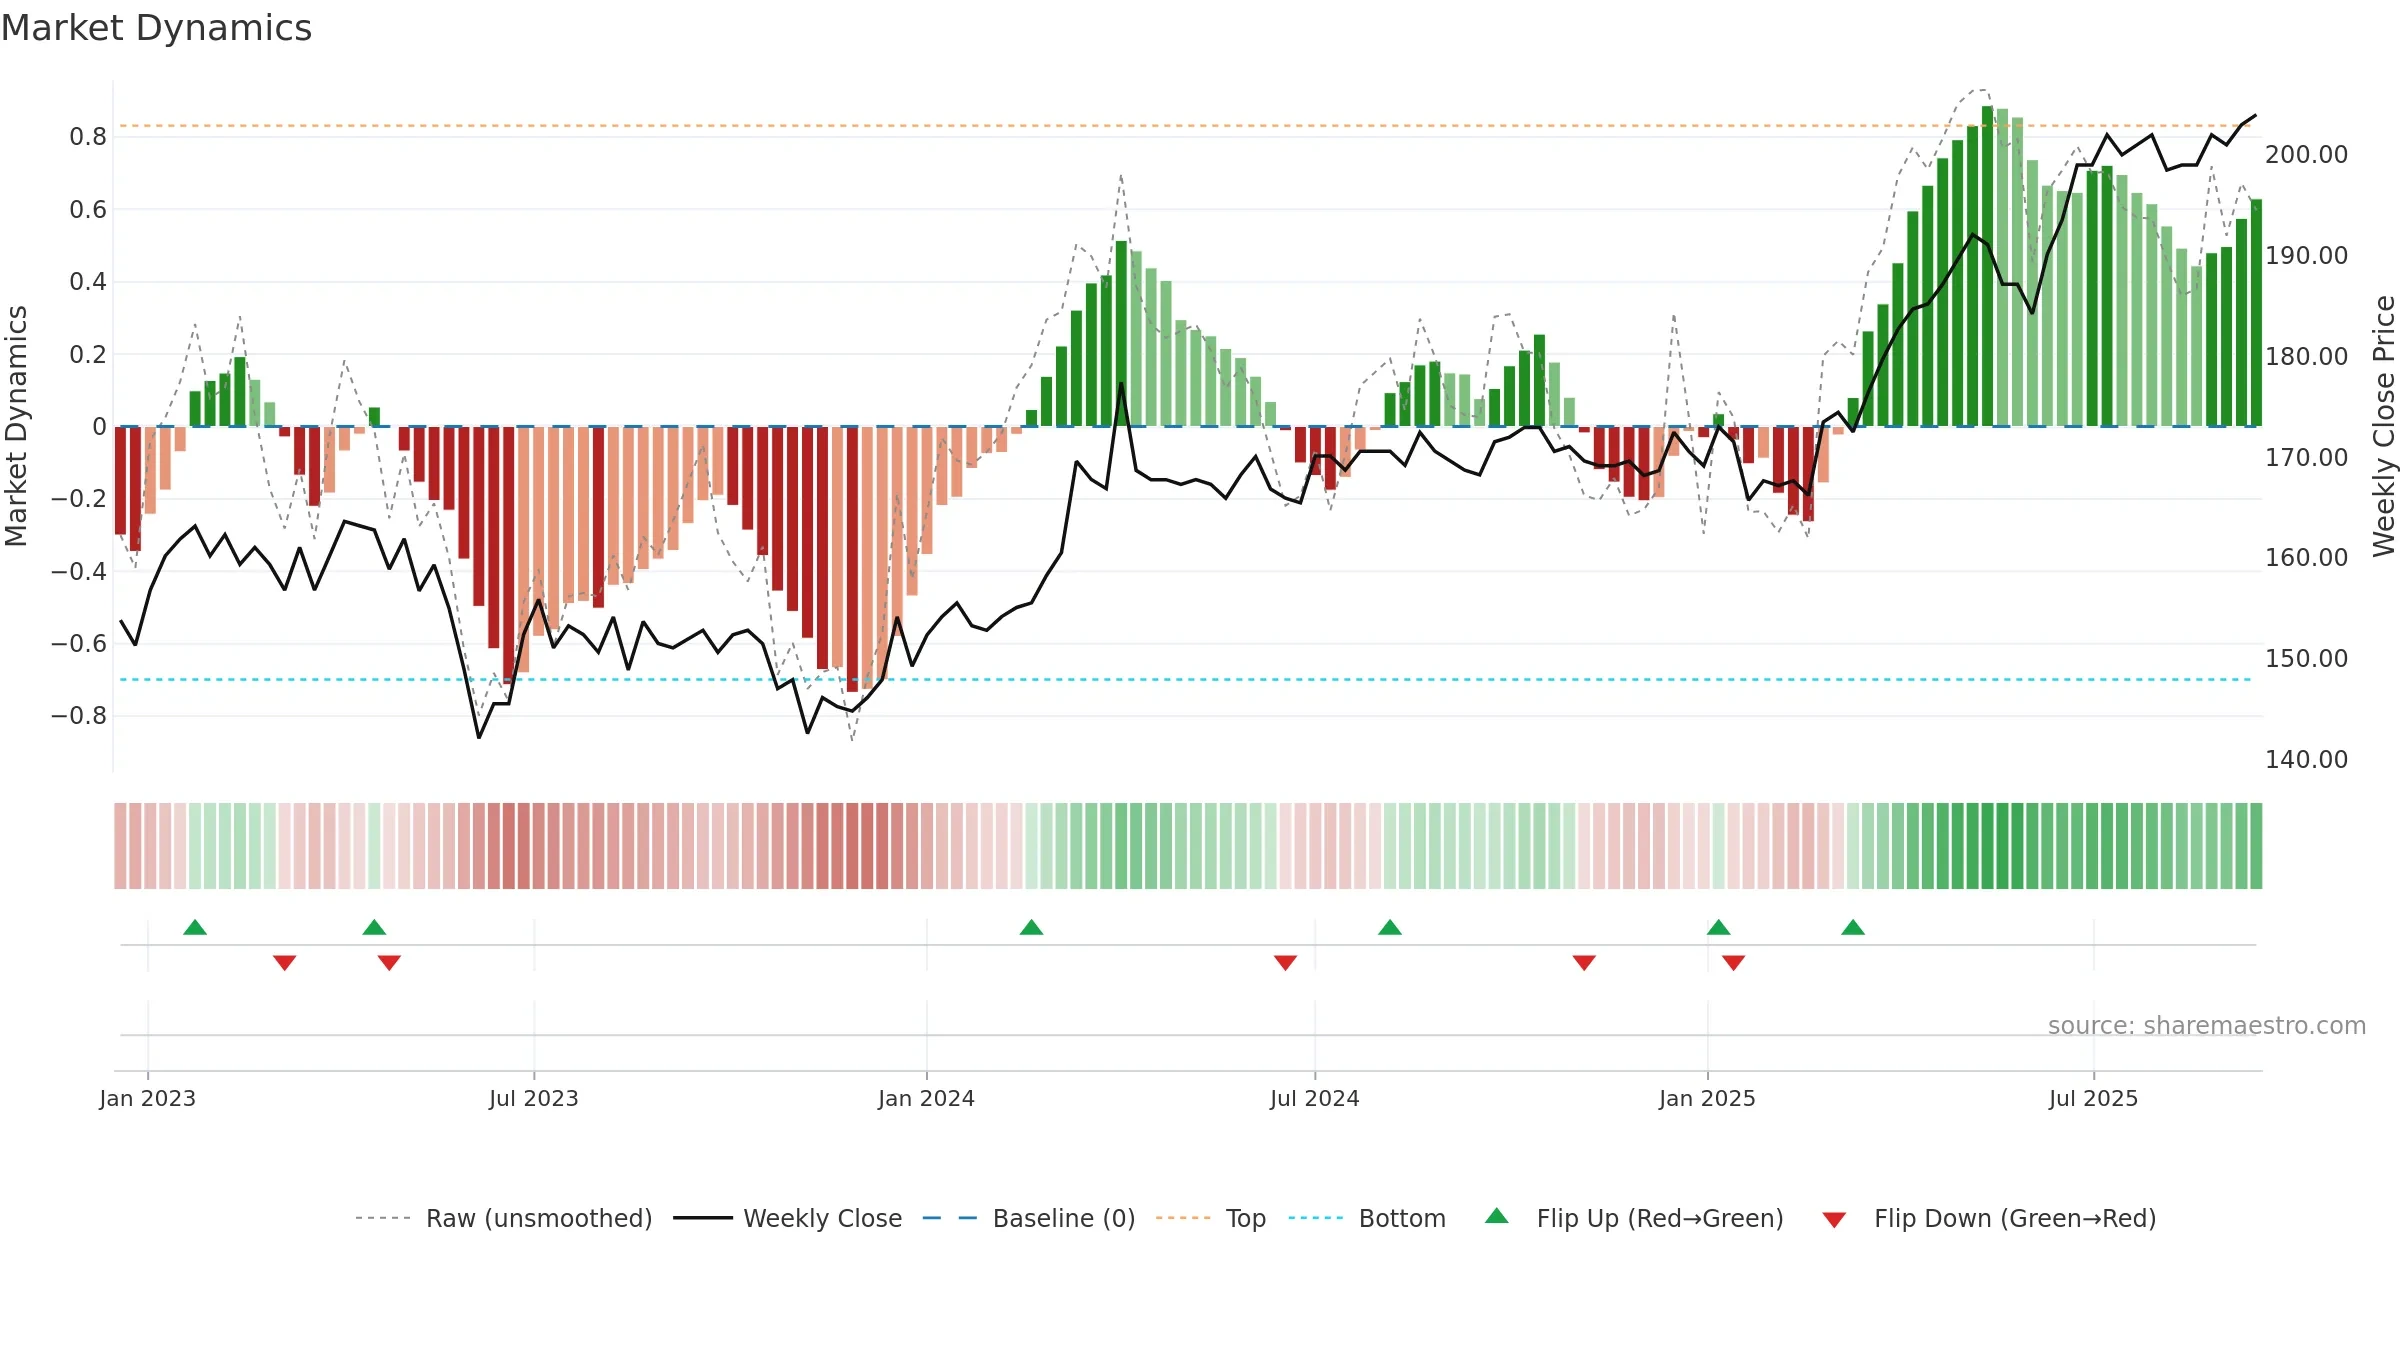Toggle the Top legend entry
2400x1350 pixels.
coord(1210,1218)
